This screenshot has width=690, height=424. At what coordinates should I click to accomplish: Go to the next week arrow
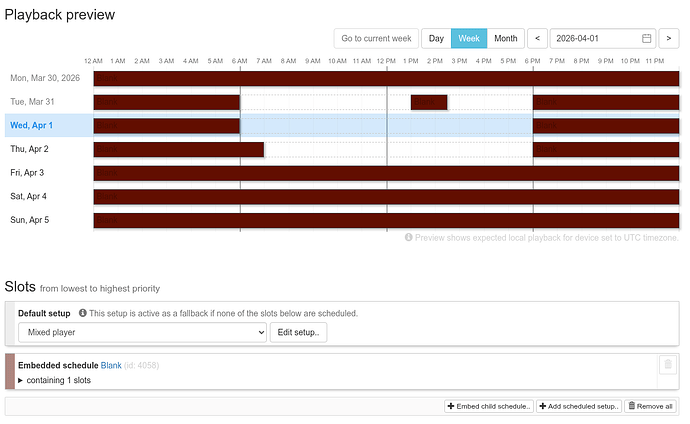[670, 39]
